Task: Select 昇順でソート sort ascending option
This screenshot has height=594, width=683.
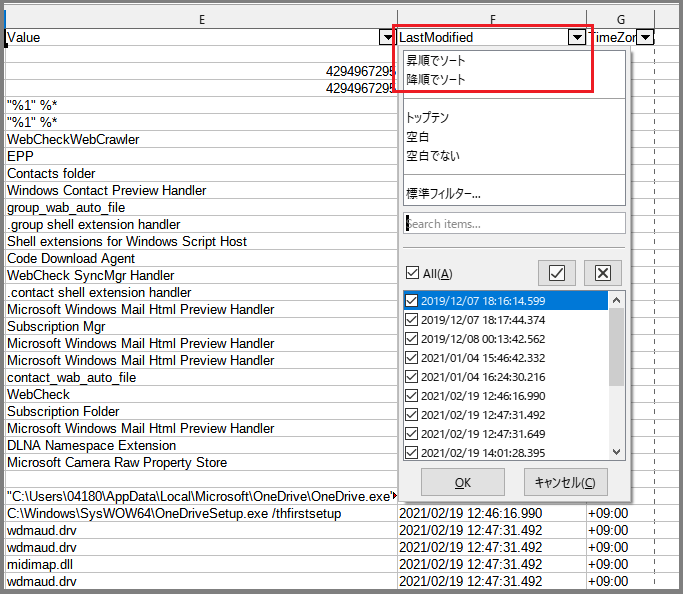Action: click(x=436, y=61)
